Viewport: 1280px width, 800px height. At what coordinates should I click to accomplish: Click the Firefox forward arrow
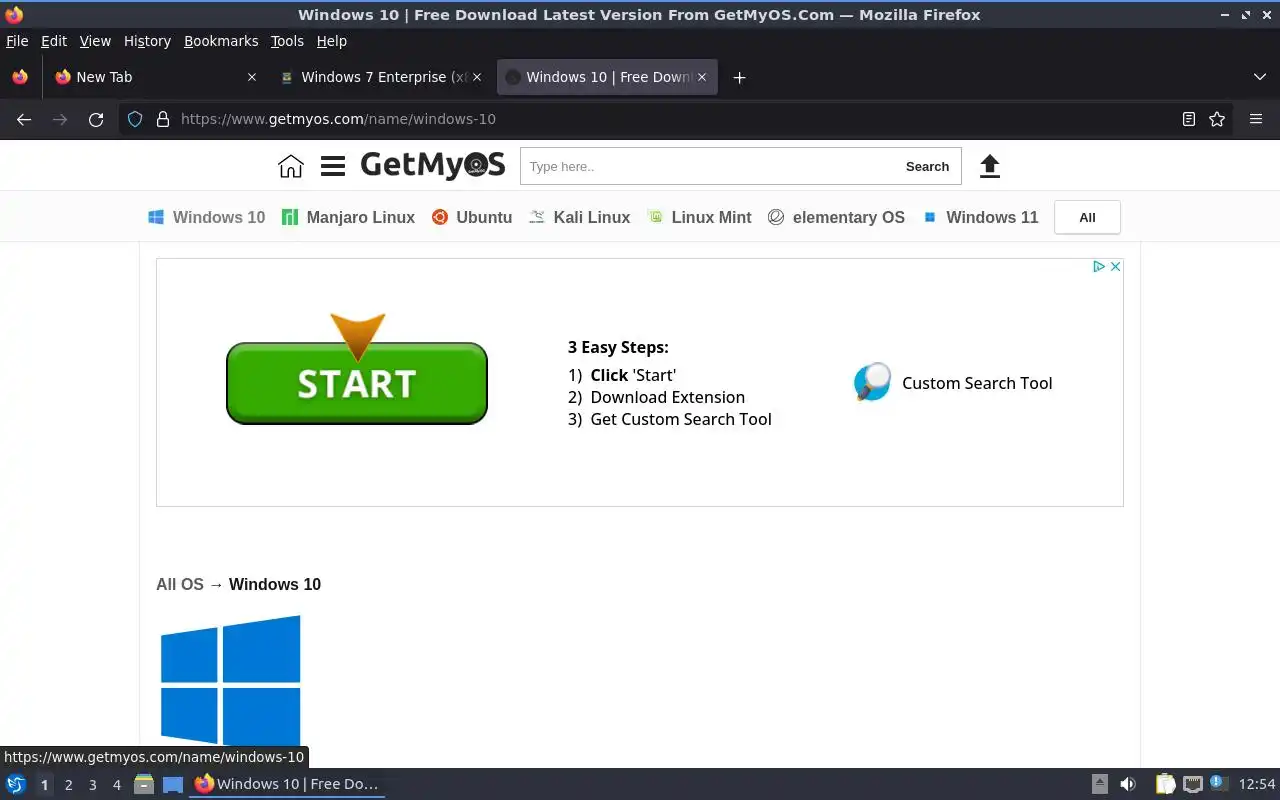point(60,119)
